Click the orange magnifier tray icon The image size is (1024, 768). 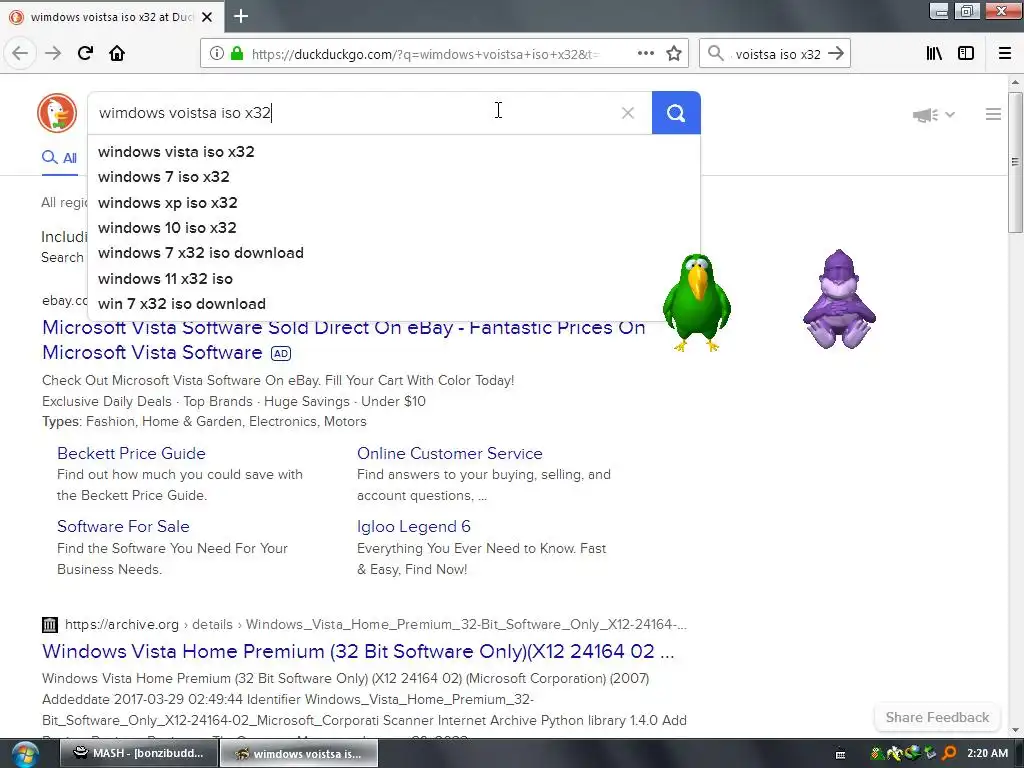[949, 754]
